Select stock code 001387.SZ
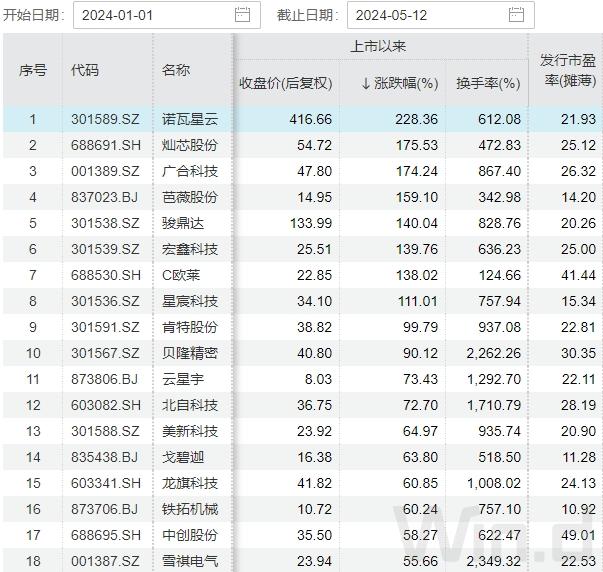Viewport: 603px width, 572px height. pos(105,561)
